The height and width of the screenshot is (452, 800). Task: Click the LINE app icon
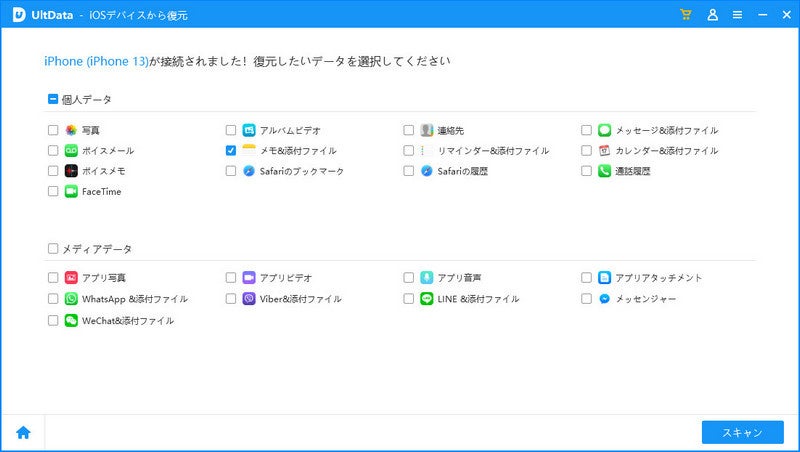point(427,298)
